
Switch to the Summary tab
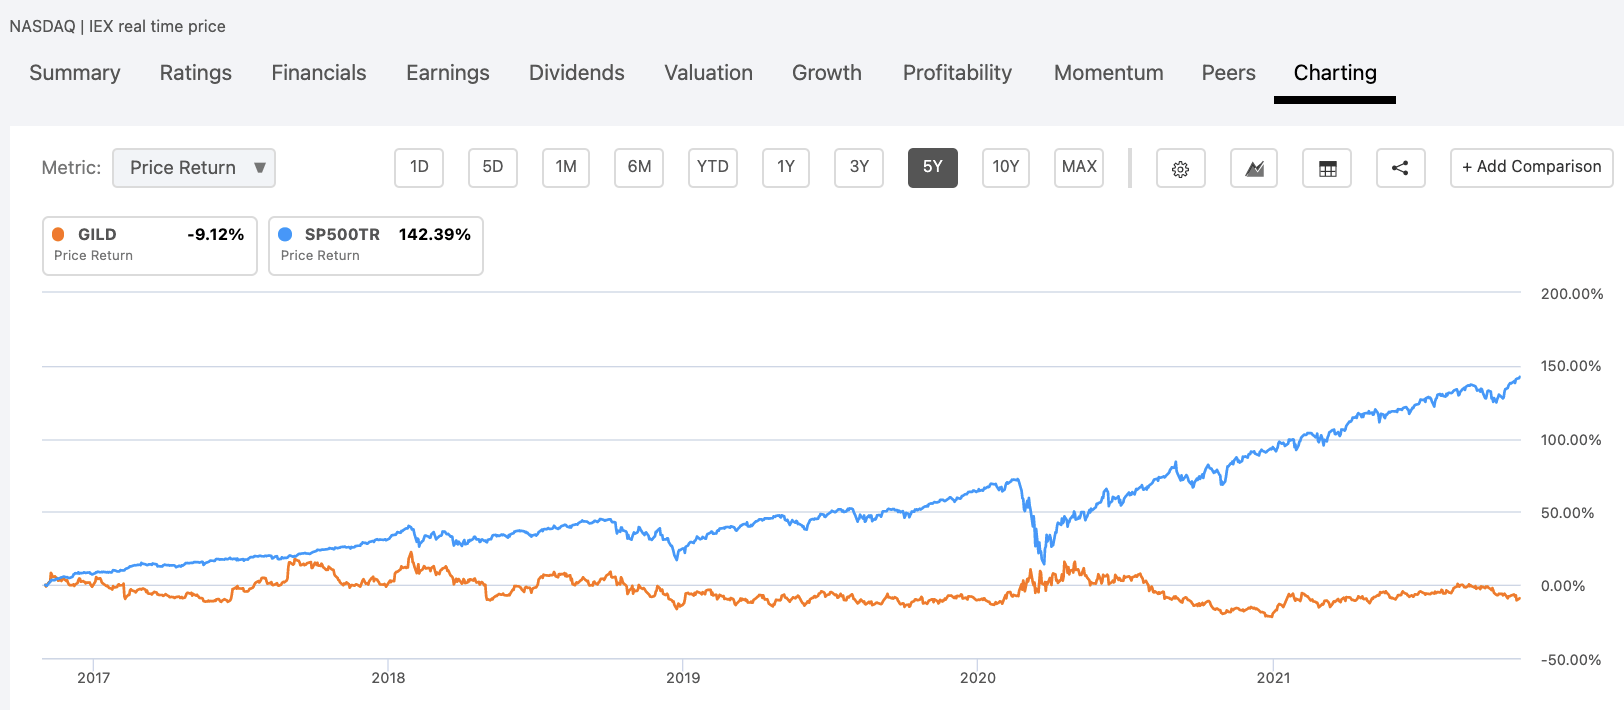(x=74, y=72)
